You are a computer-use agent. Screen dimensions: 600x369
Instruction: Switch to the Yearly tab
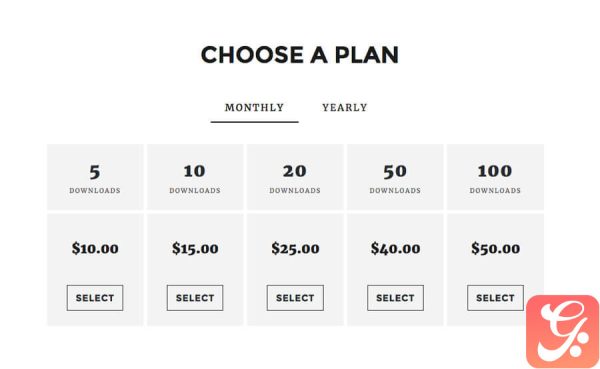[344, 108]
